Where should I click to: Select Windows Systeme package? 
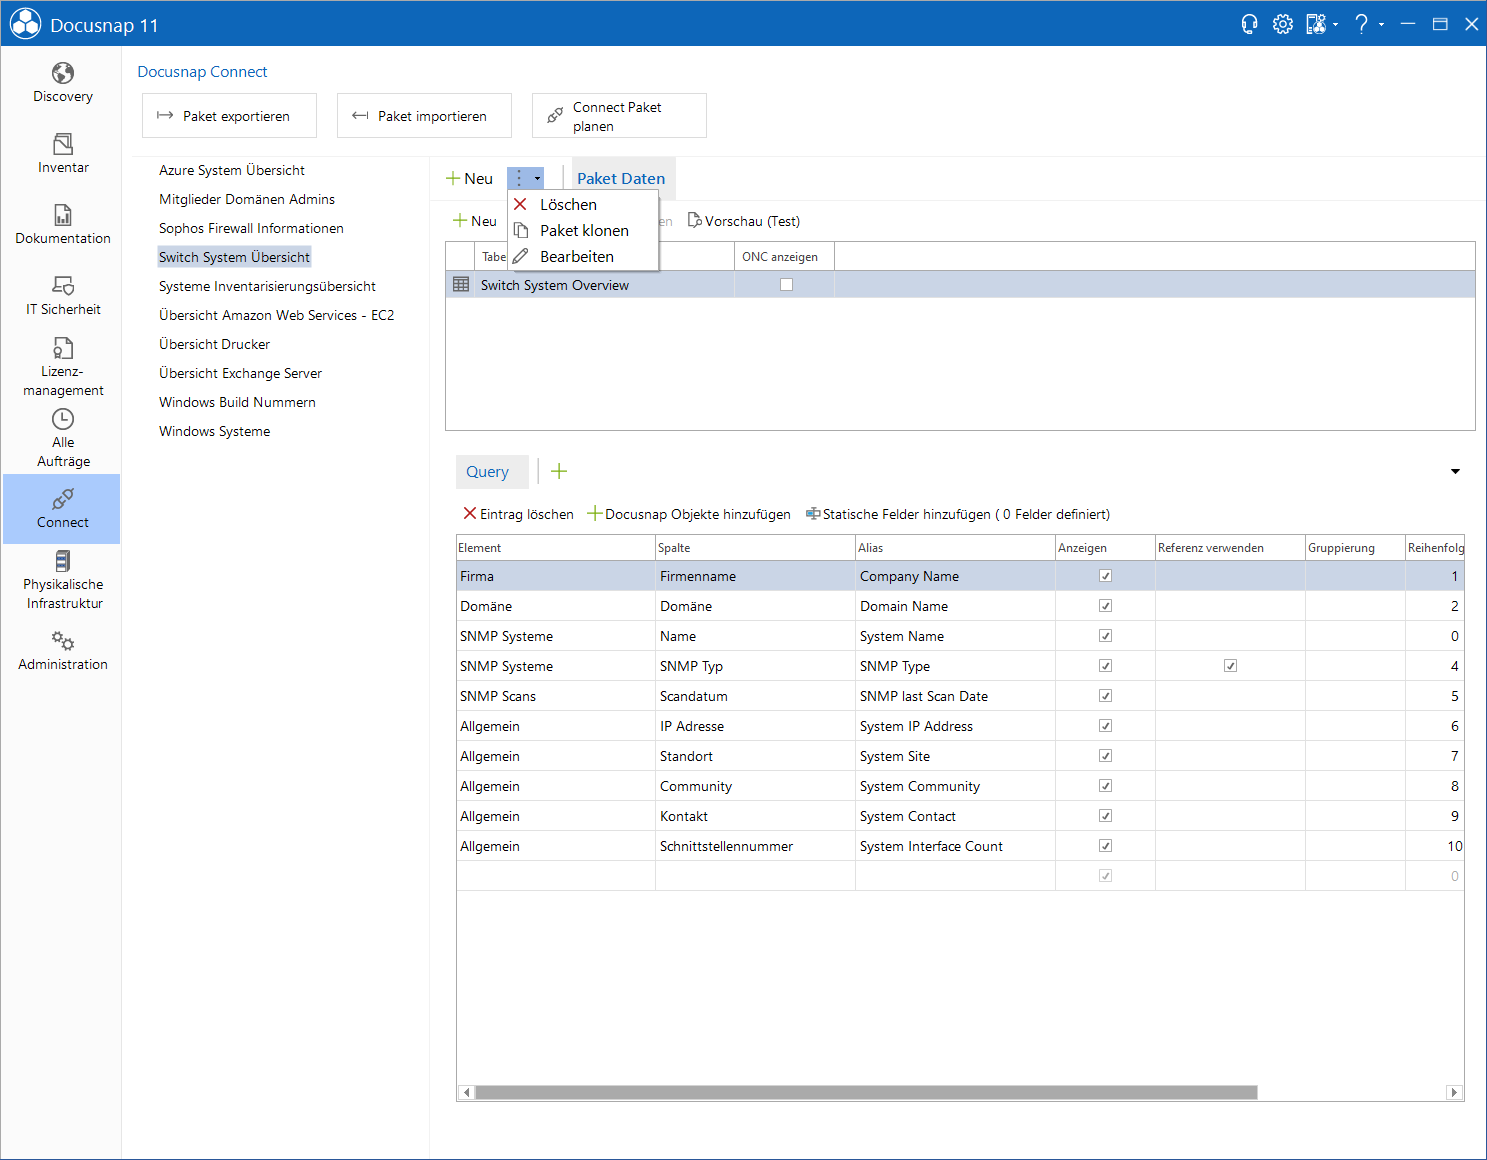pyautogui.click(x=214, y=431)
